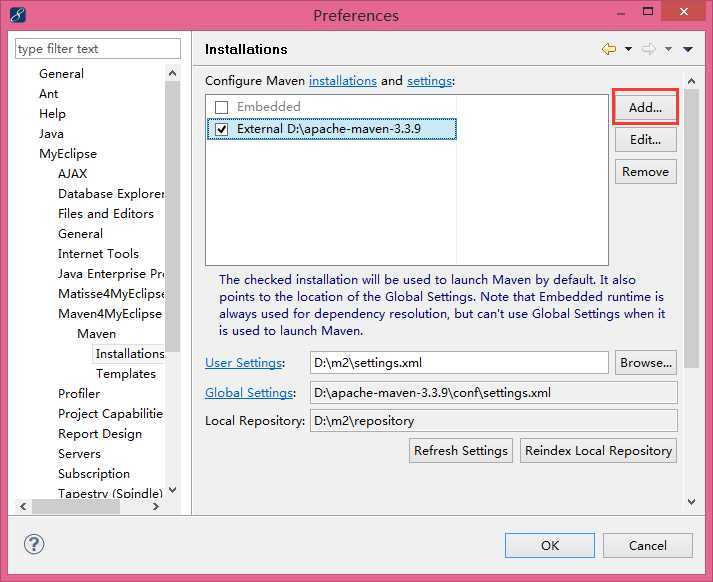
Task: Click the tree vertical scrollbar thumb
Action: point(172,216)
